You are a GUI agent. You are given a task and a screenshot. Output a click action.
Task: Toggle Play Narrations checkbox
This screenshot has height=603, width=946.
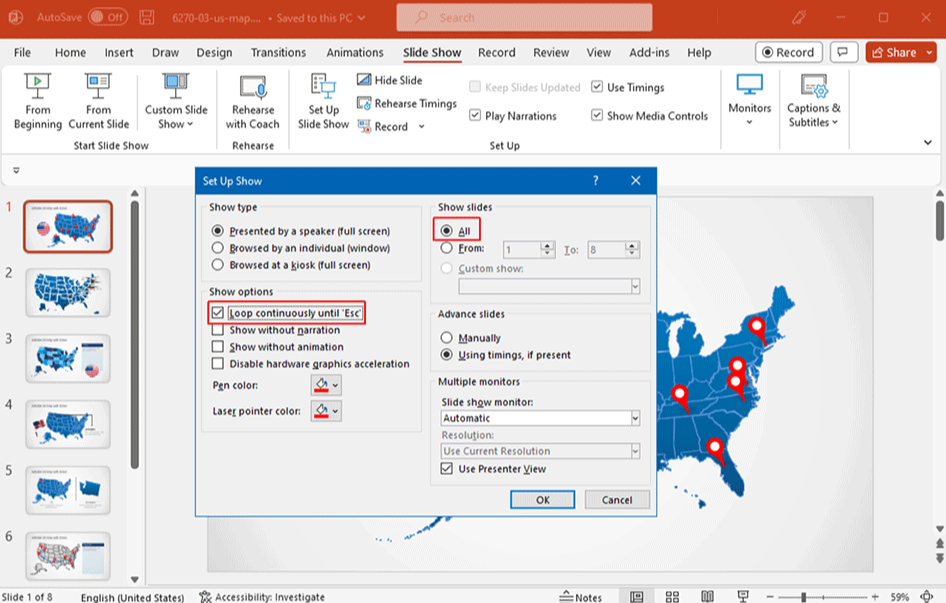[x=475, y=115]
